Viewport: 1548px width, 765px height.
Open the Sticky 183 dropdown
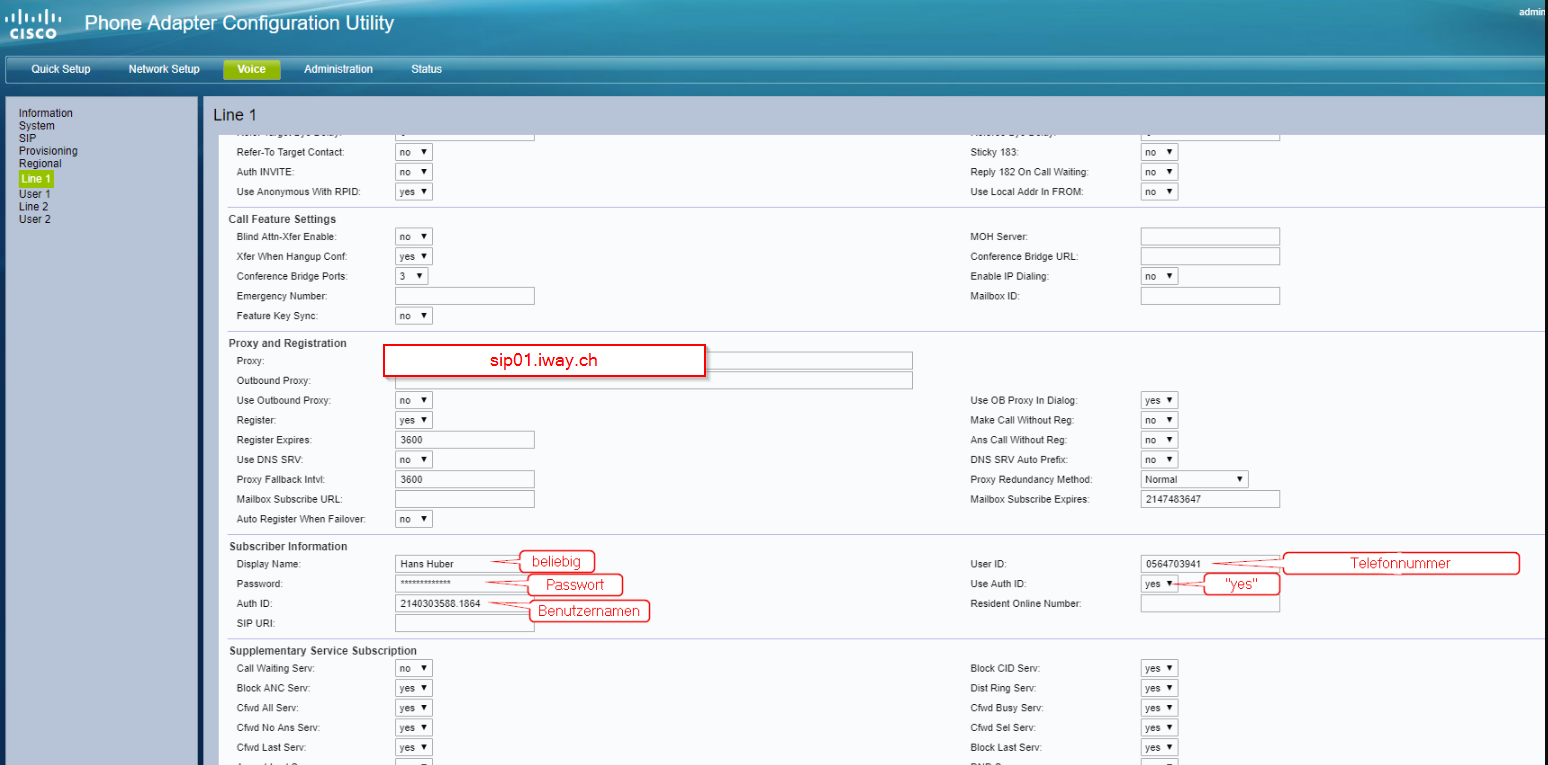1159,152
